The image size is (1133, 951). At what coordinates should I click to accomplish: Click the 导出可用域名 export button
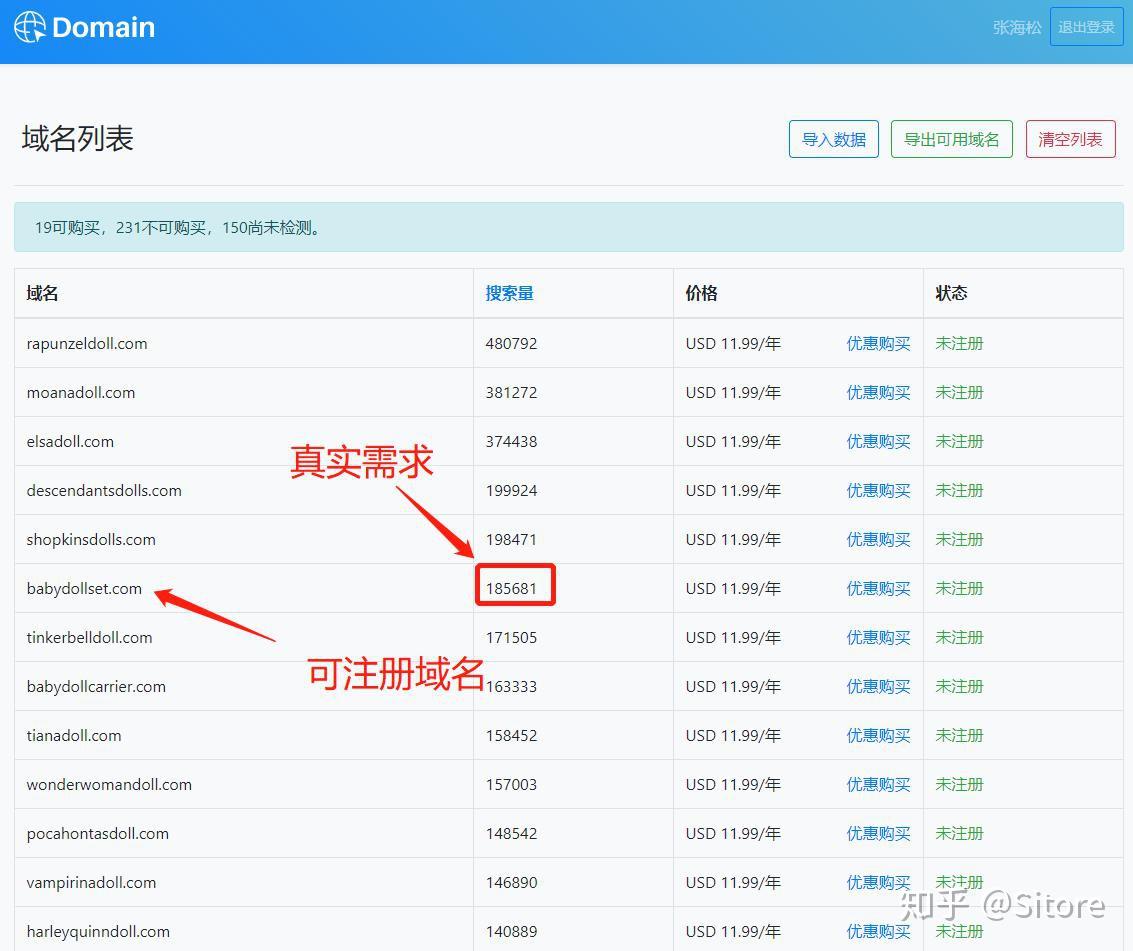(952, 139)
